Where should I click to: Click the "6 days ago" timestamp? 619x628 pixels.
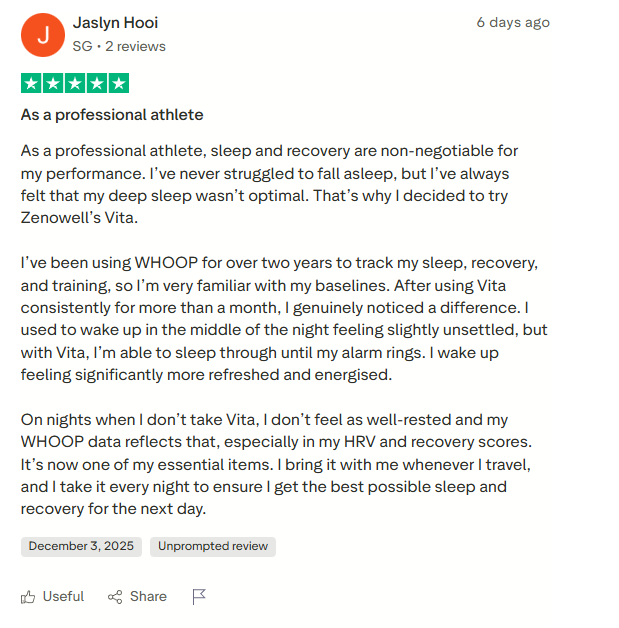pos(512,22)
